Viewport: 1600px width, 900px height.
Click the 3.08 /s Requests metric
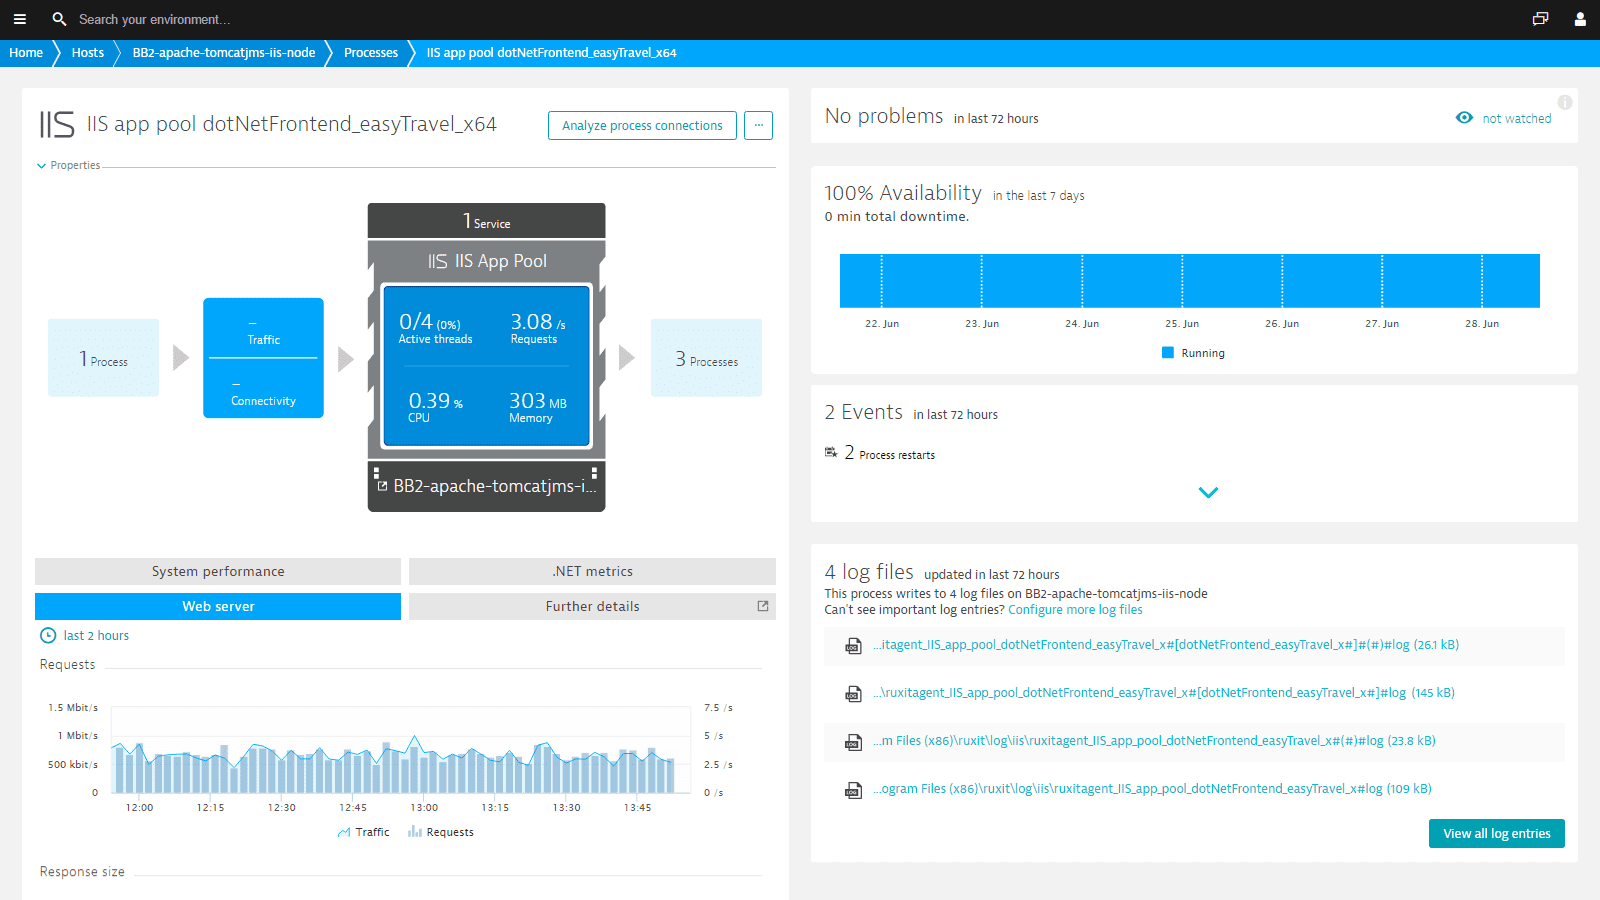point(538,327)
